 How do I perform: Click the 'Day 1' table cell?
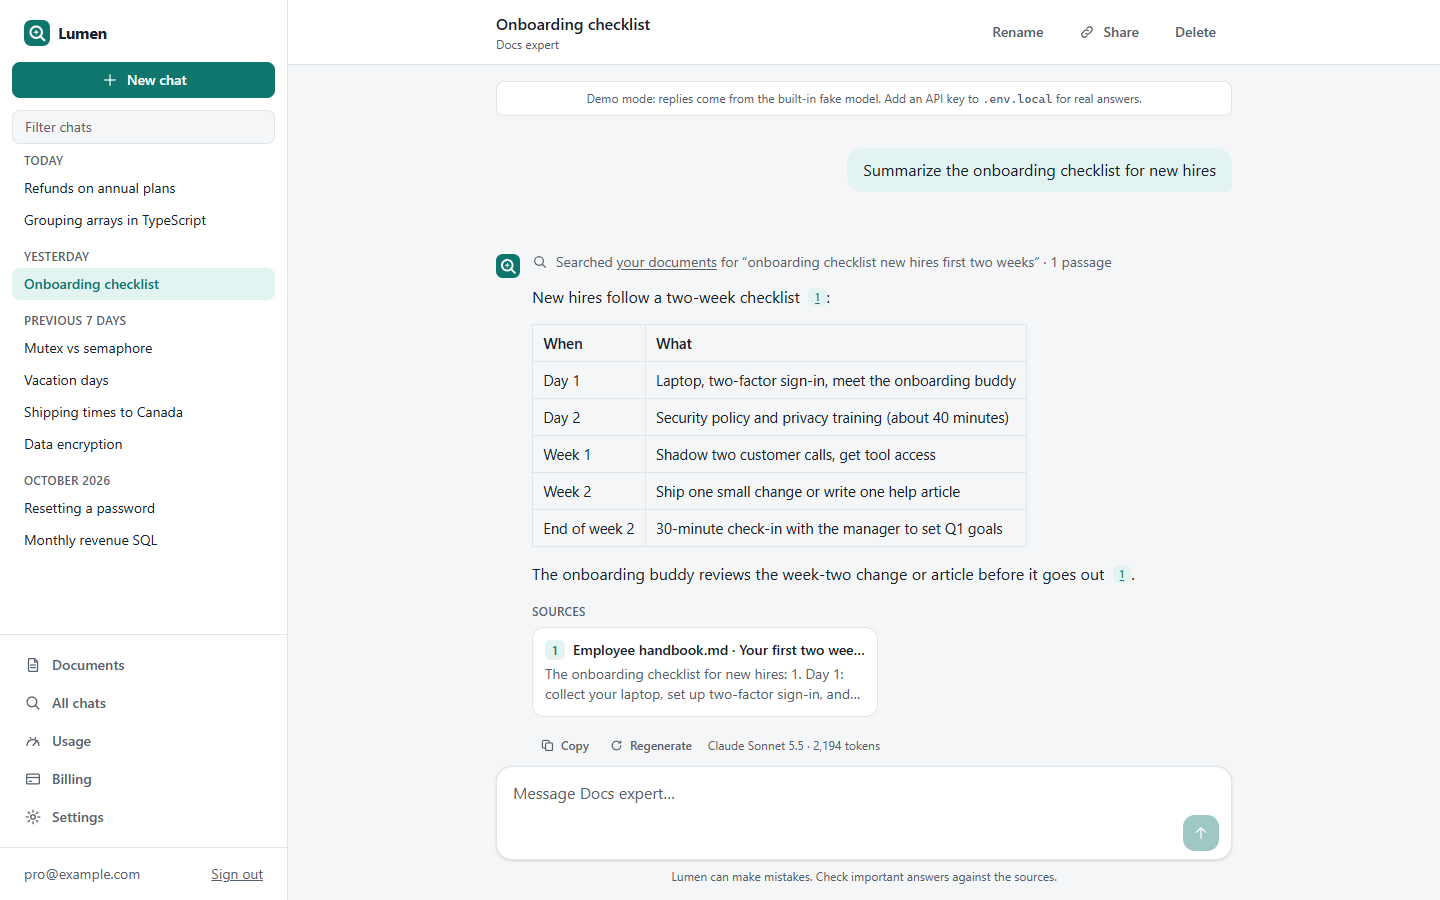tap(589, 381)
